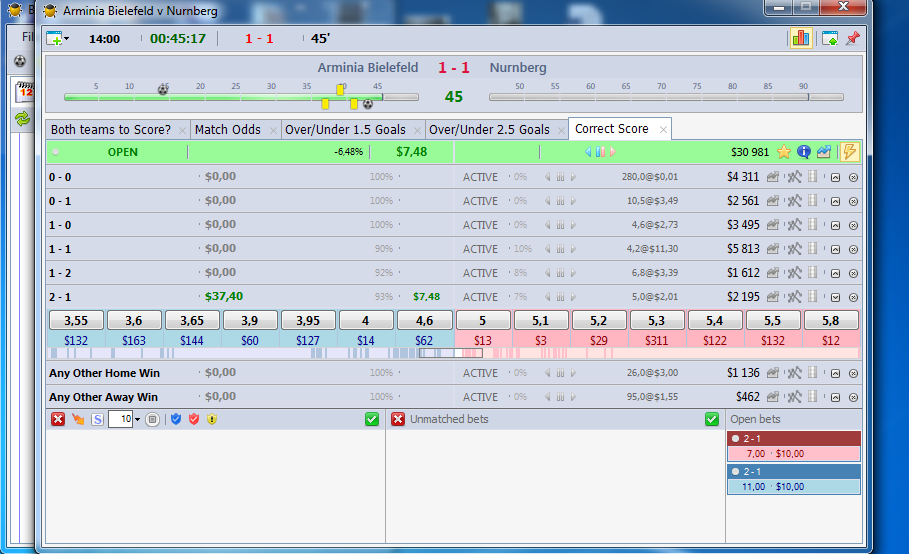Click green checkmark in Unmatched bets header
The width and height of the screenshot is (909, 554).
(712, 419)
